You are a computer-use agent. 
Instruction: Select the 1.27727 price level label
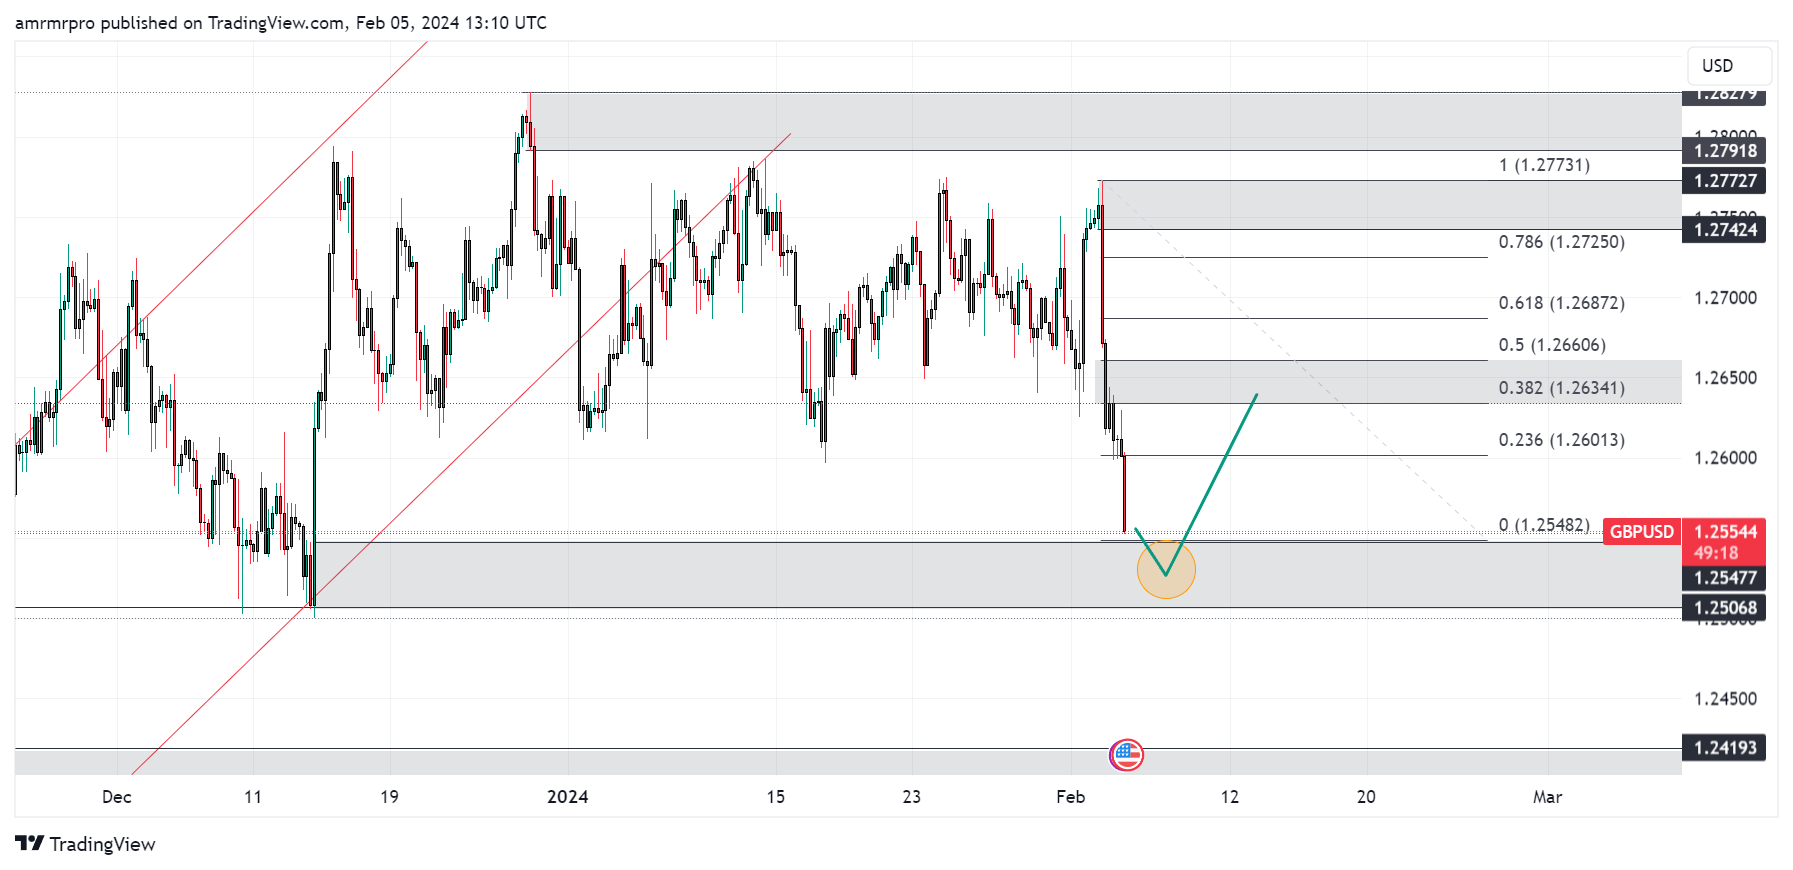pyautogui.click(x=1724, y=181)
